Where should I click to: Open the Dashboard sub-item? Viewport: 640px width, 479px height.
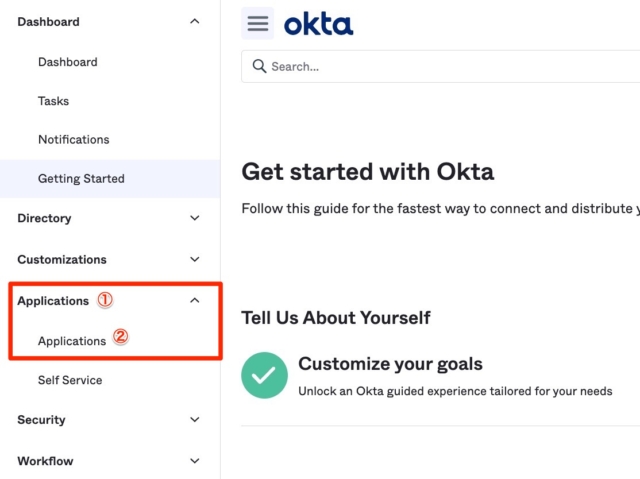(68, 62)
